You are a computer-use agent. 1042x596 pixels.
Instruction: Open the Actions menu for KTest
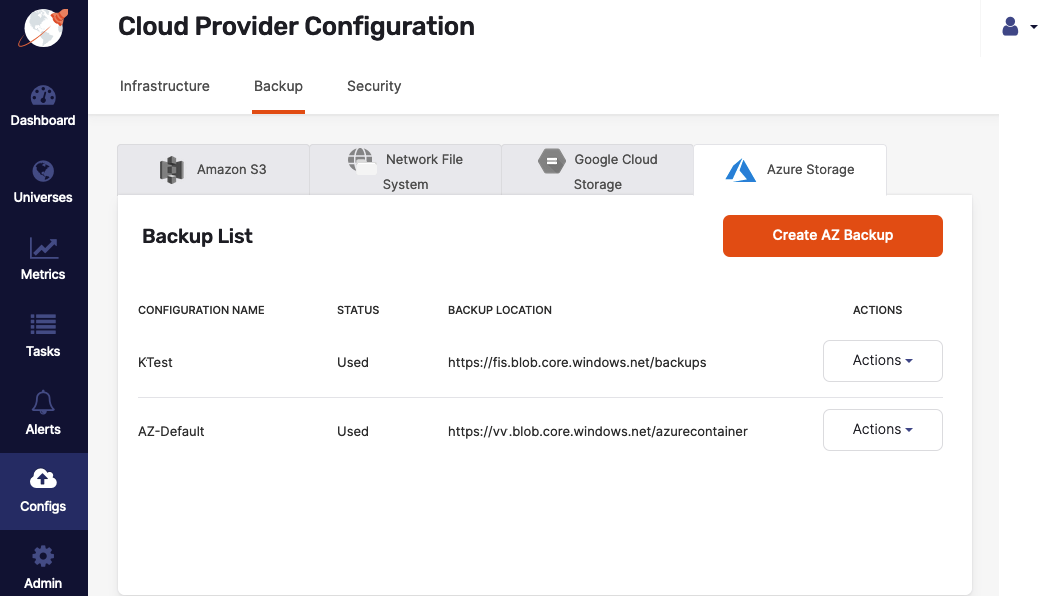pos(882,361)
